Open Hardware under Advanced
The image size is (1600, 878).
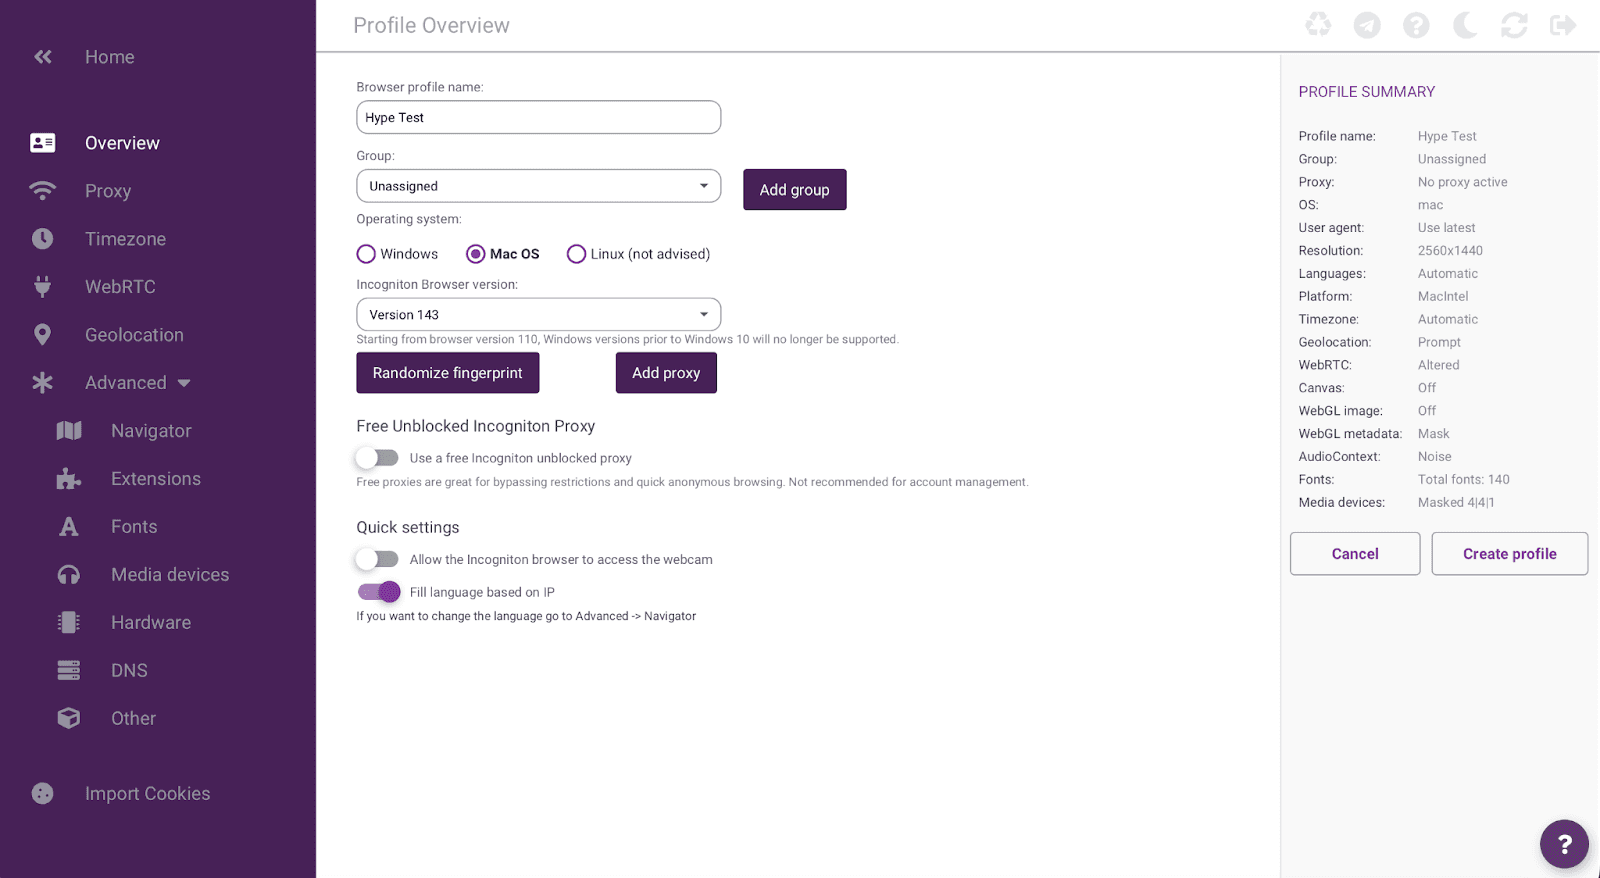click(151, 622)
